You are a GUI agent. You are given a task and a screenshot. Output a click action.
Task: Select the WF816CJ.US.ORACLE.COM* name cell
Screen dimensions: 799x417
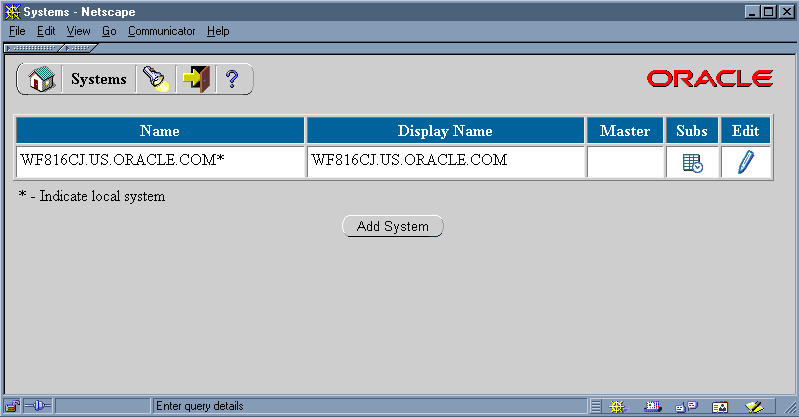(160, 162)
